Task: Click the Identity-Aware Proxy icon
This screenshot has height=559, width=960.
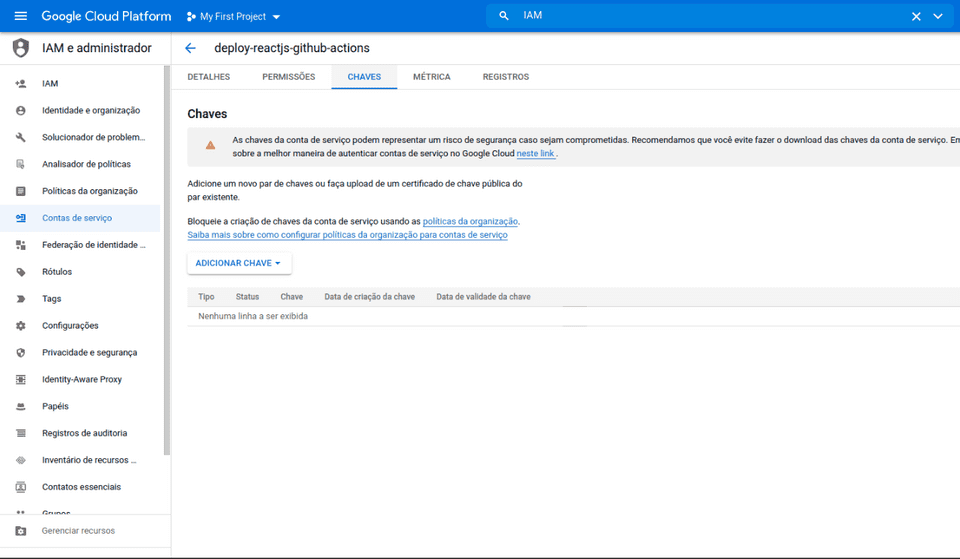Action: 21,380
